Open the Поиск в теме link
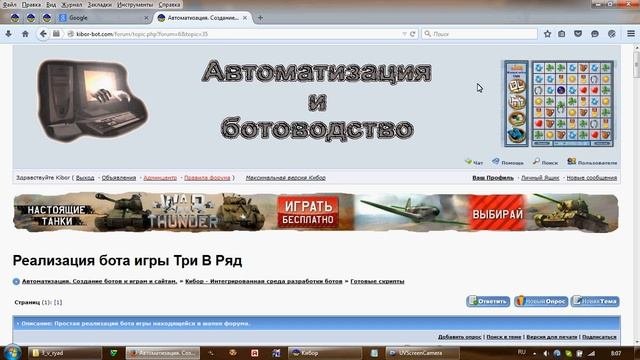The height and width of the screenshot is (360, 640). click(x=504, y=337)
